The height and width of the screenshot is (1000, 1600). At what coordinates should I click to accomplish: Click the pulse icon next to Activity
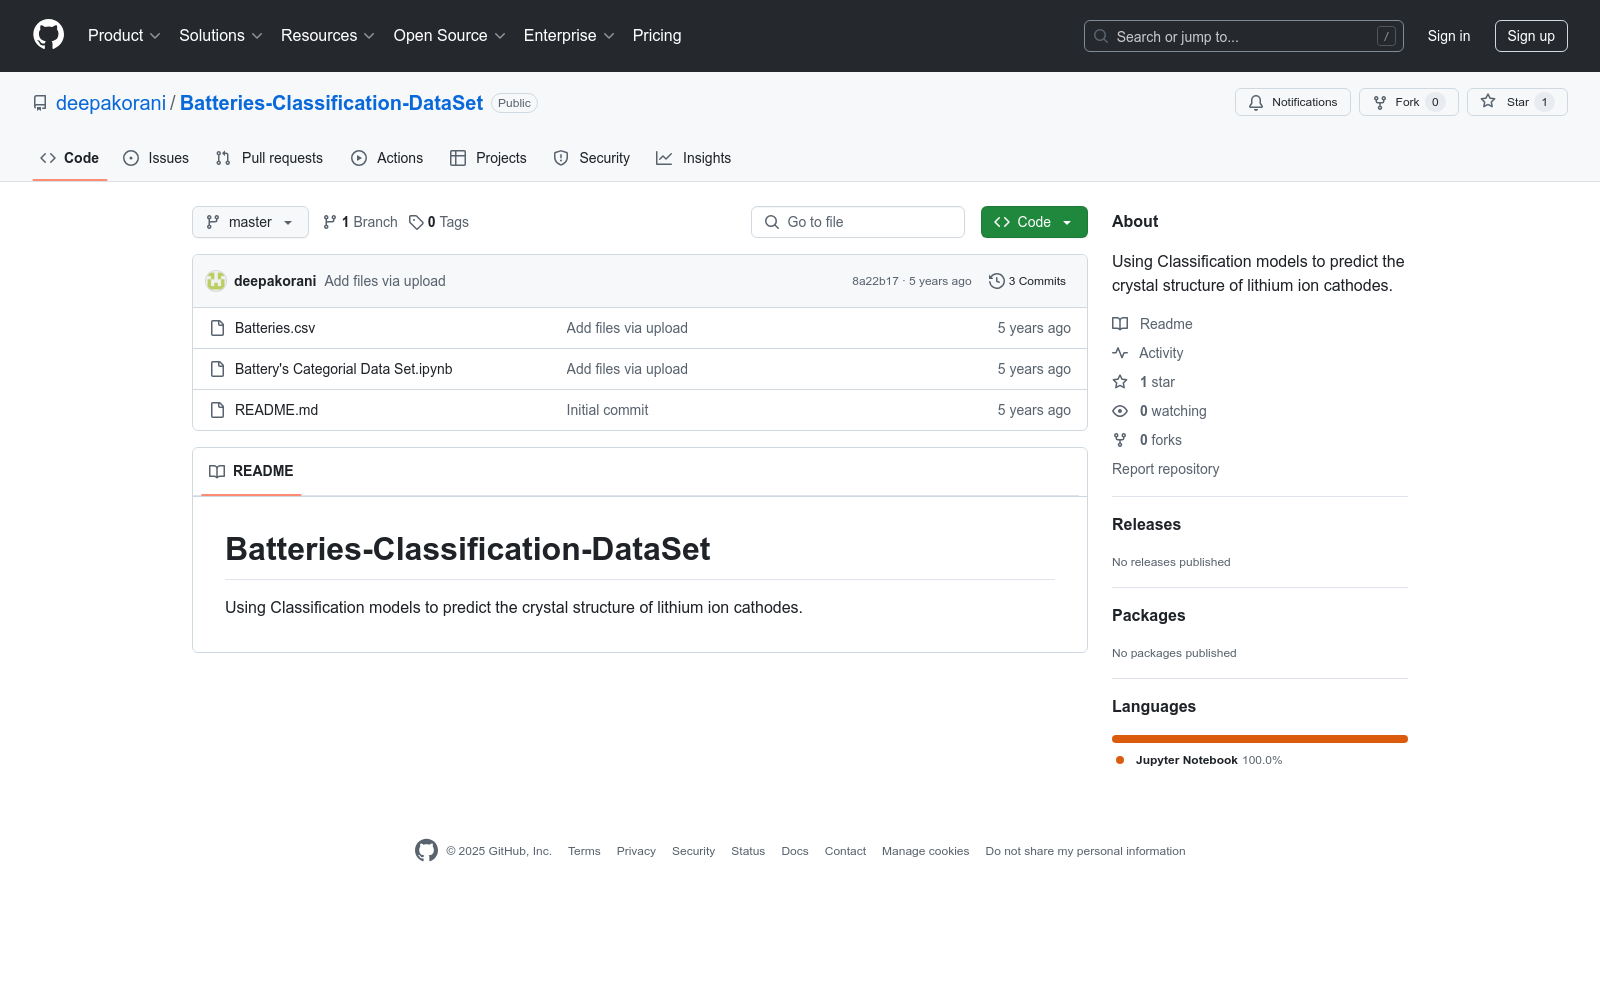click(x=1120, y=353)
